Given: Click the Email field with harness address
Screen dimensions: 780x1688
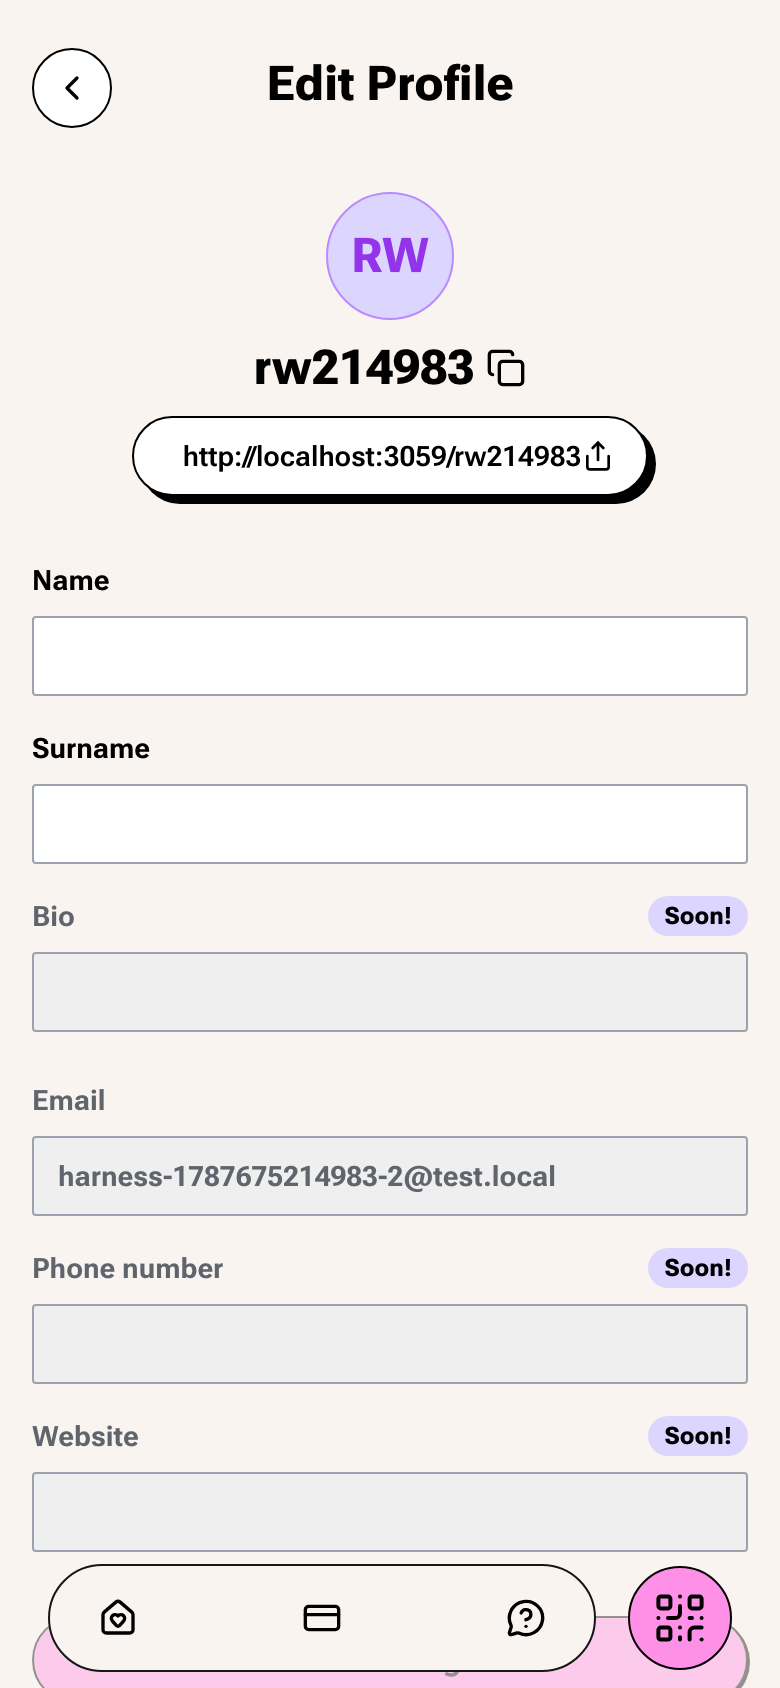Looking at the screenshot, I should (390, 1176).
